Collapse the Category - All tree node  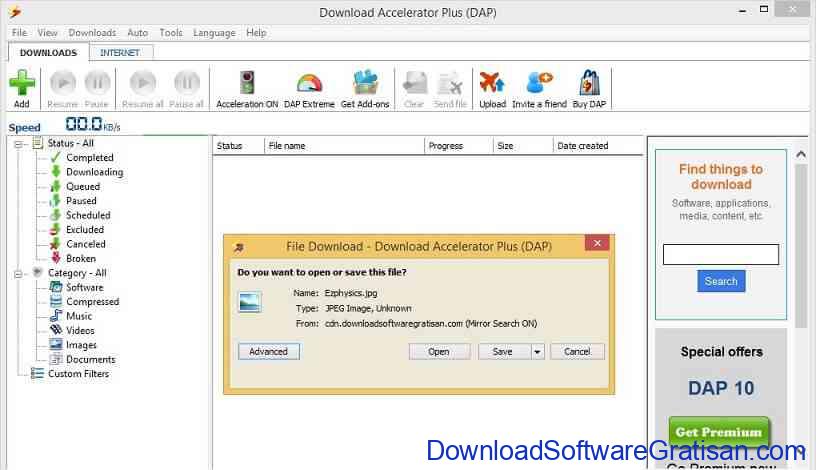(x=18, y=274)
